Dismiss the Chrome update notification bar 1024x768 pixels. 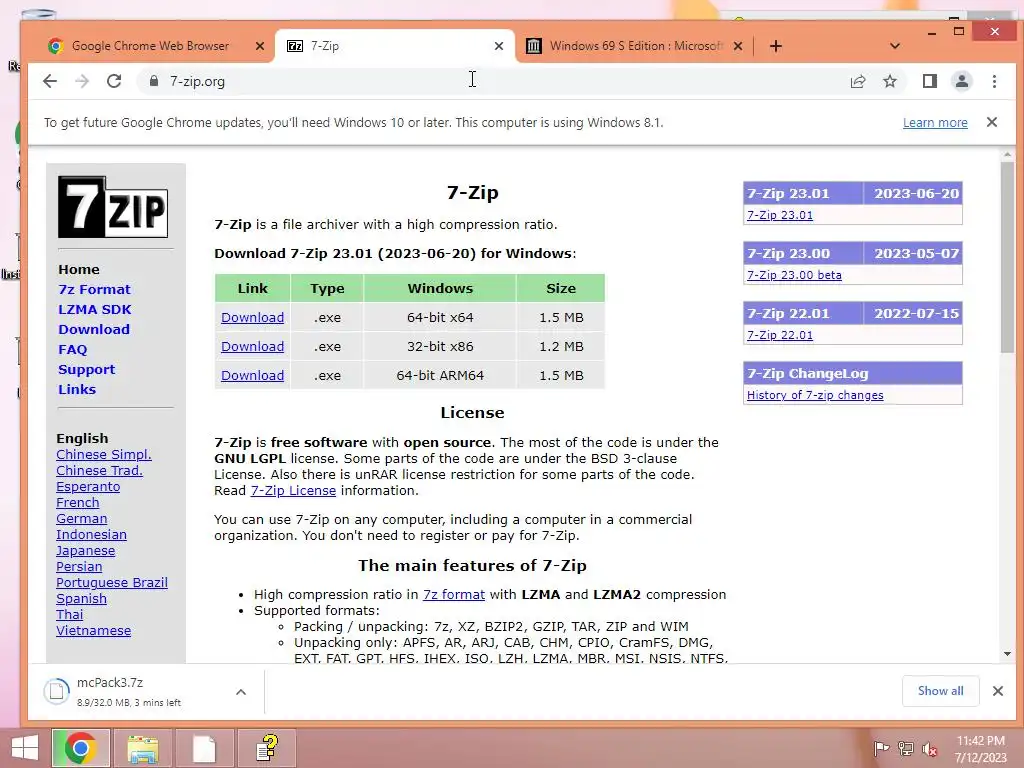(x=991, y=122)
